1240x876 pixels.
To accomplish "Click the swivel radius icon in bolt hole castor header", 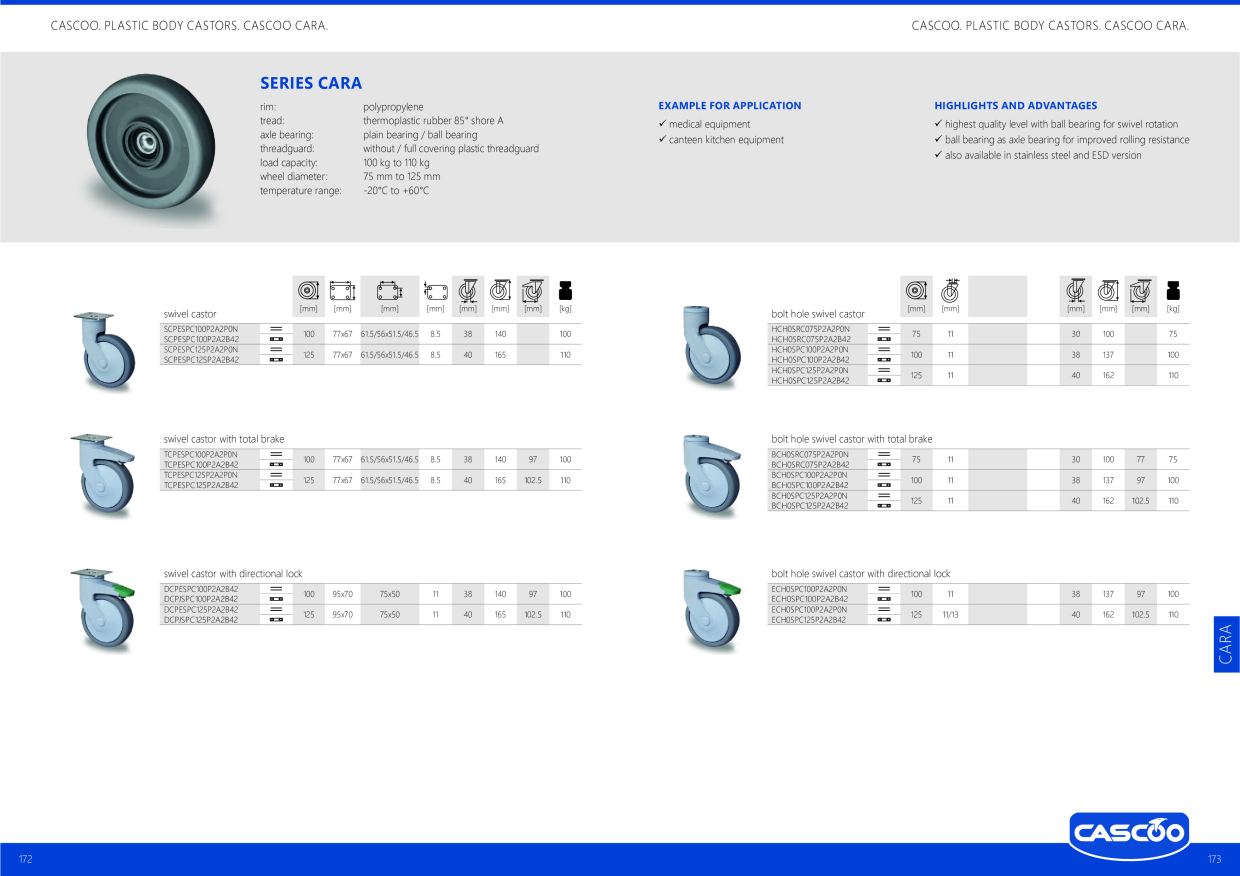I will [1141, 290].
